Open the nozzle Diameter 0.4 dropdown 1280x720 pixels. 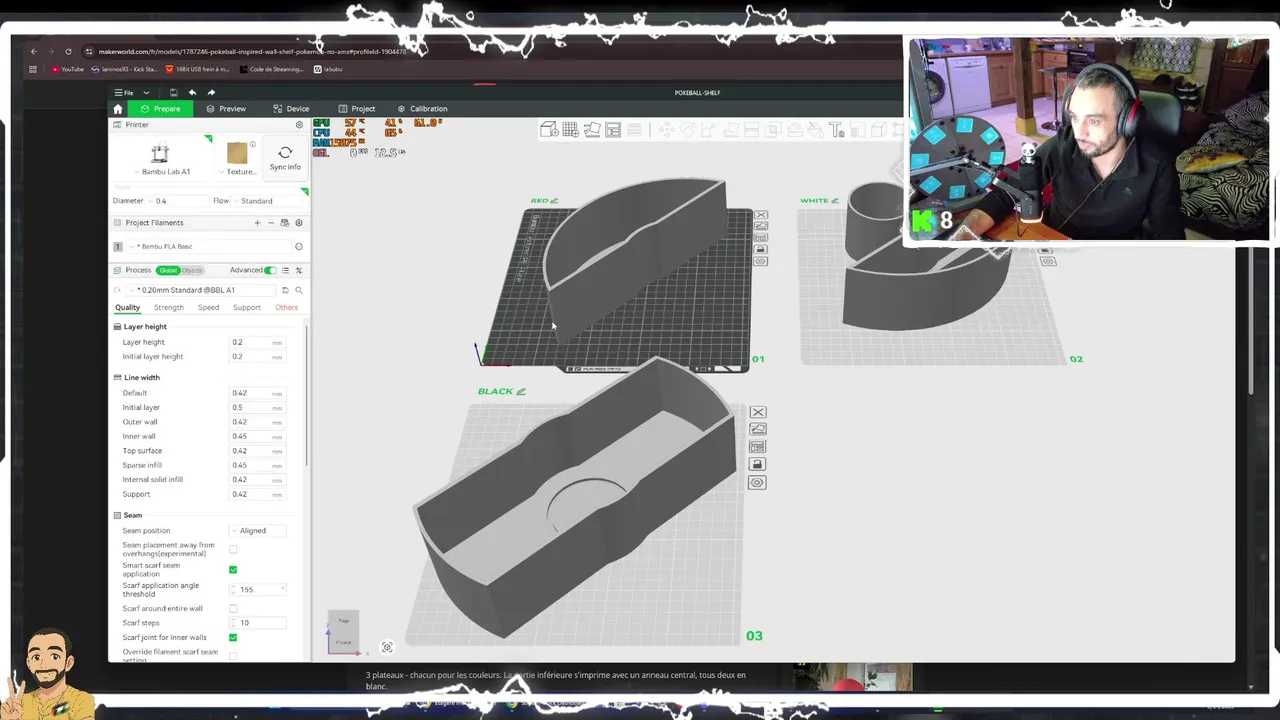click(175, 201)
